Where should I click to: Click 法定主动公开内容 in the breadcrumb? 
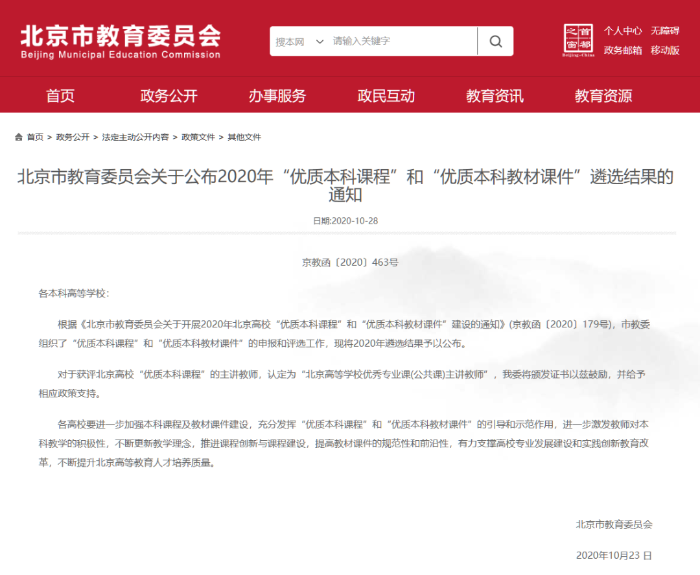[x=135, y=137]
